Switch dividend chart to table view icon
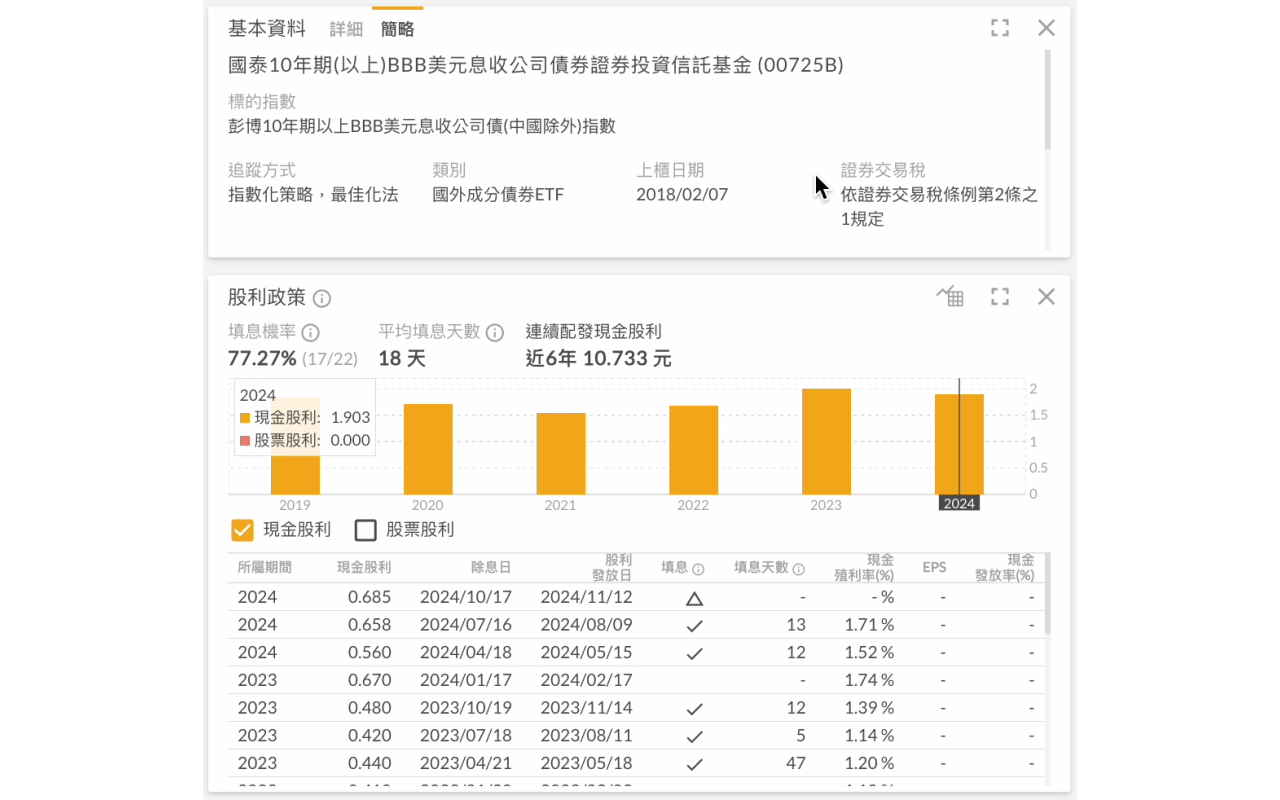The image size is (1280, 800). 948,296
